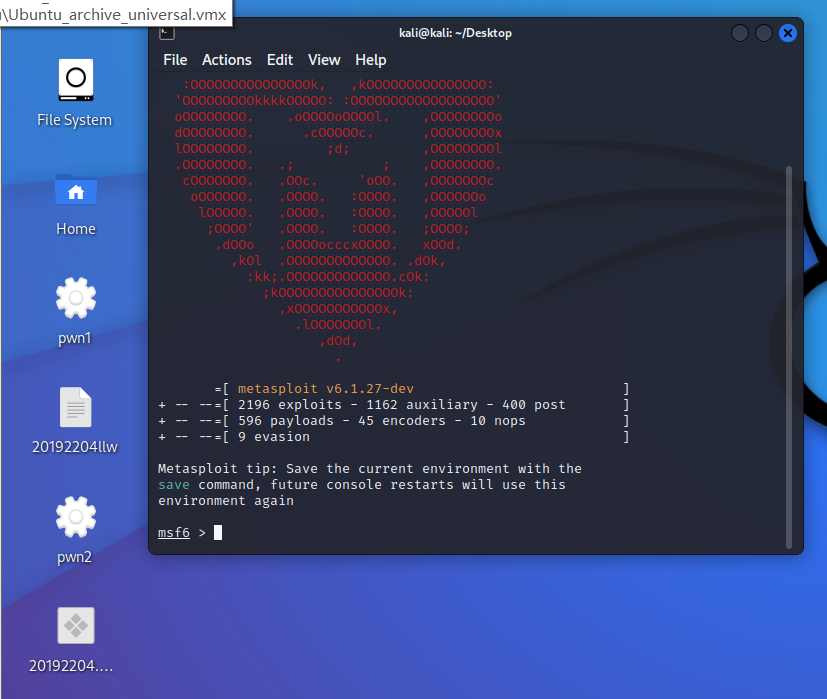827x699 pixels.
Task: Open the Actions menu in the terminal
Action: tap(227, 60)
